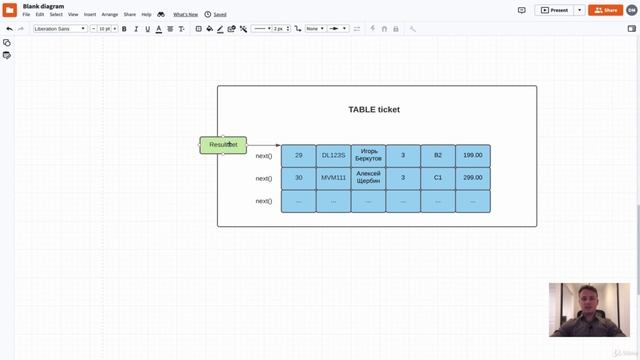This screenshot has width=640, height=360.
Task: Open the font size dropdown arrow
Action: coord(115,29)
